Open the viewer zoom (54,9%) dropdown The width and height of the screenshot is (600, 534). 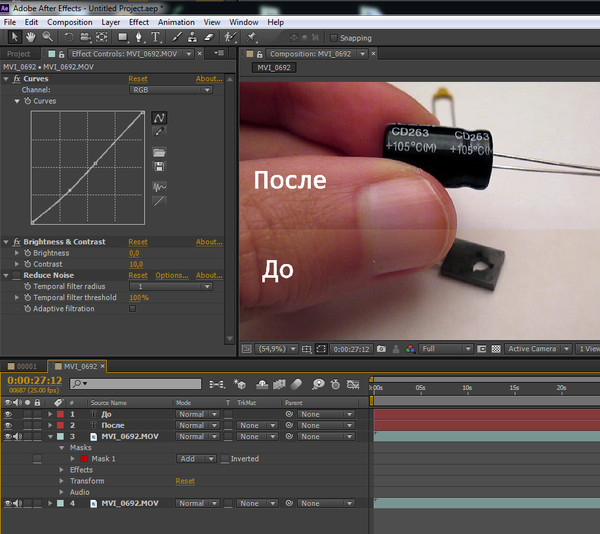click(x=276, y=349)
